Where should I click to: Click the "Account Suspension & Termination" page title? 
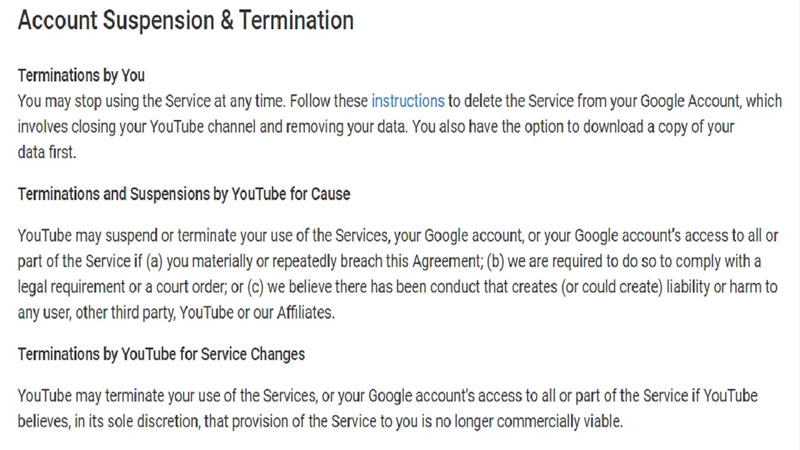(x=186, y=21)
